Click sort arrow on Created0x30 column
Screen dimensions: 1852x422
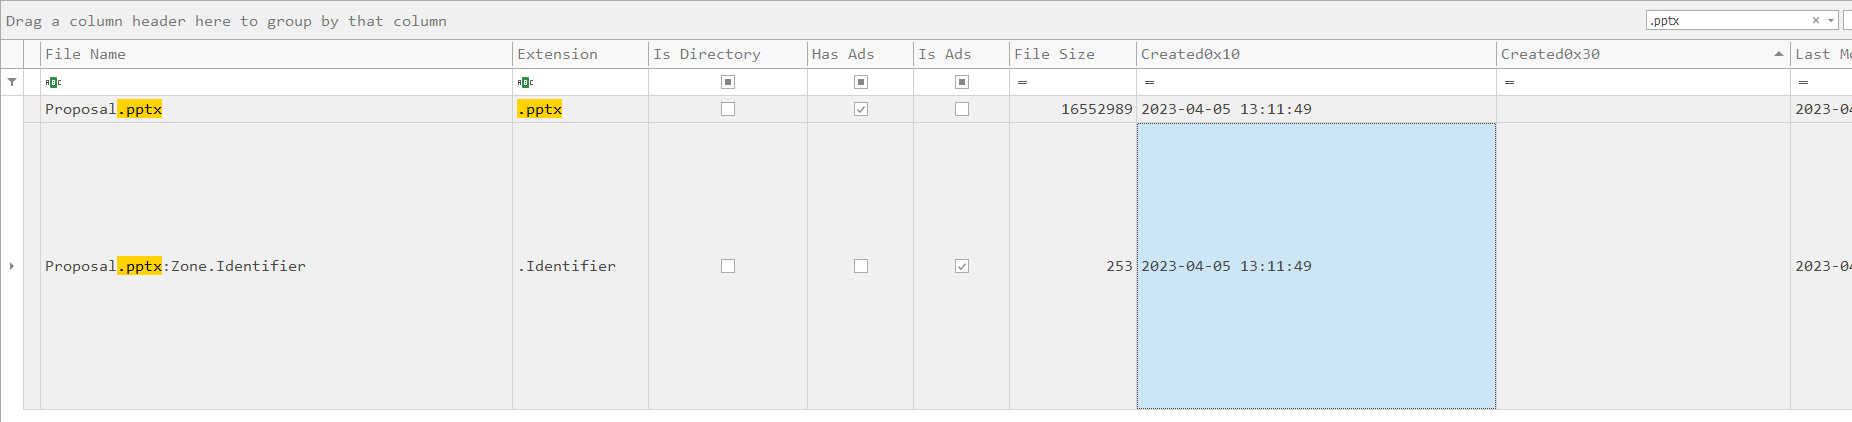coord(1778,54)
